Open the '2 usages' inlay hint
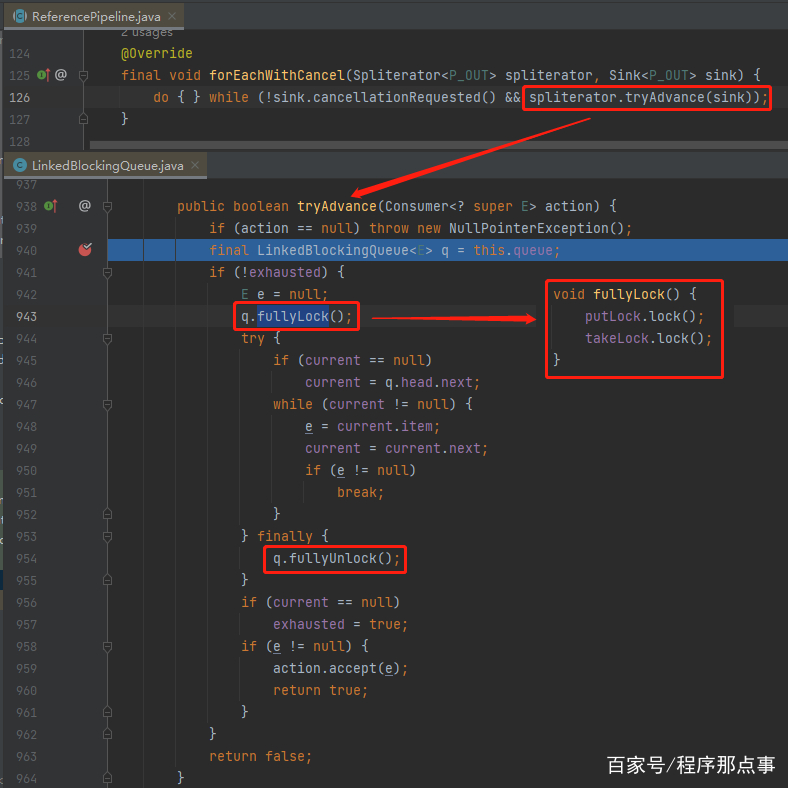Image resolution: width=788 pixels, height=788 pixels. [147, 33]
